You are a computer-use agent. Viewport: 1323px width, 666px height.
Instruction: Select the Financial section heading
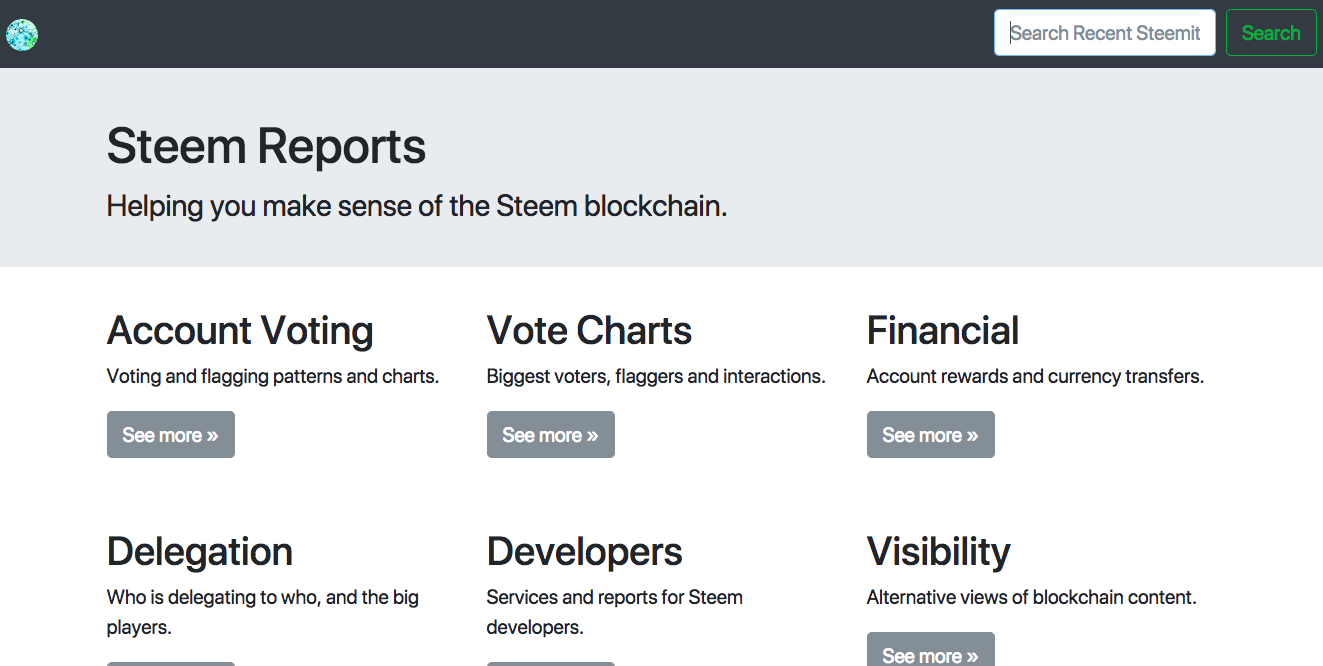pyautogui.click(x=942, y=331)
